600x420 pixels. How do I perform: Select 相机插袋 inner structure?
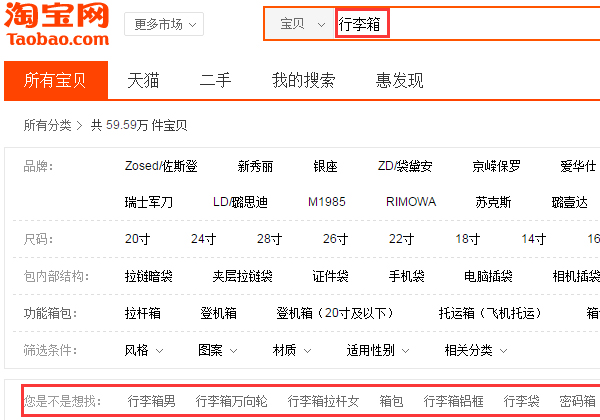(576, 276)
